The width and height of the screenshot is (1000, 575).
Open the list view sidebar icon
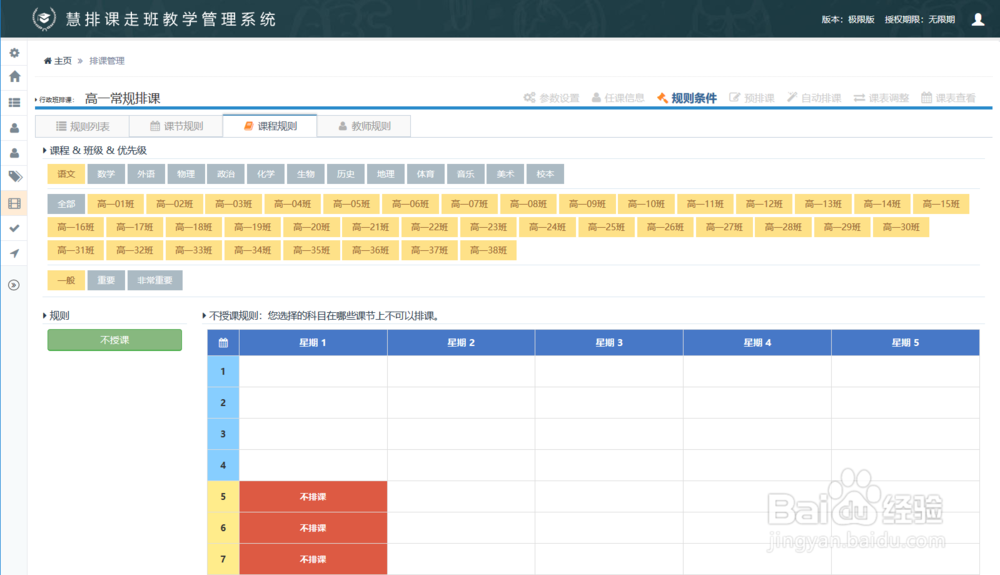point(14,102)
